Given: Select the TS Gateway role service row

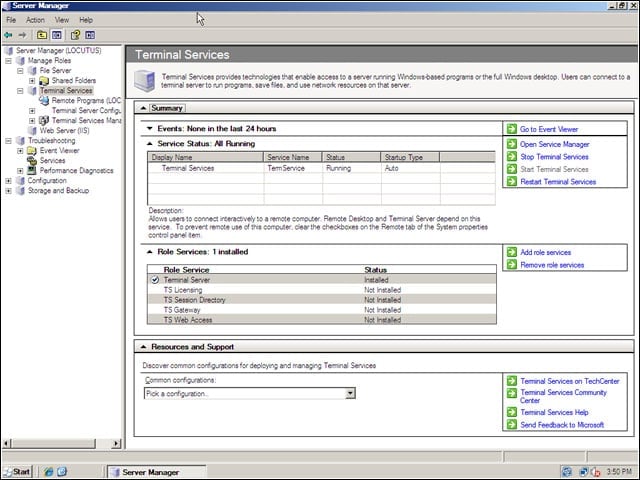Looking at the screenshot, I should coord(322,310).
